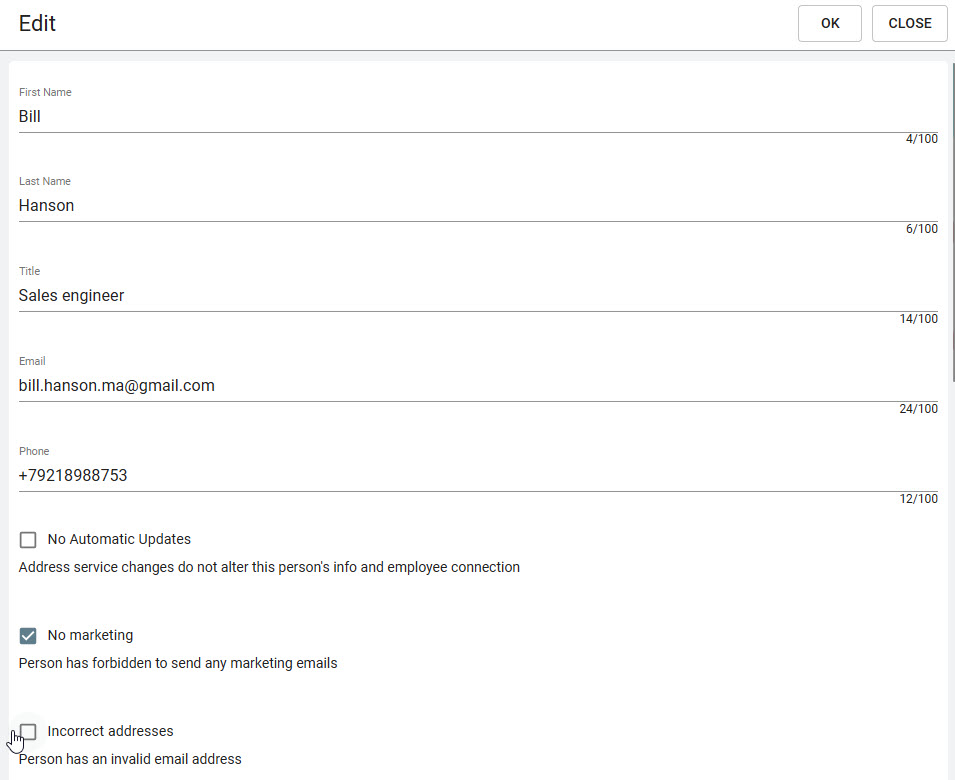Enable the No Automatic Updates checkbox

tap(28, 540)
